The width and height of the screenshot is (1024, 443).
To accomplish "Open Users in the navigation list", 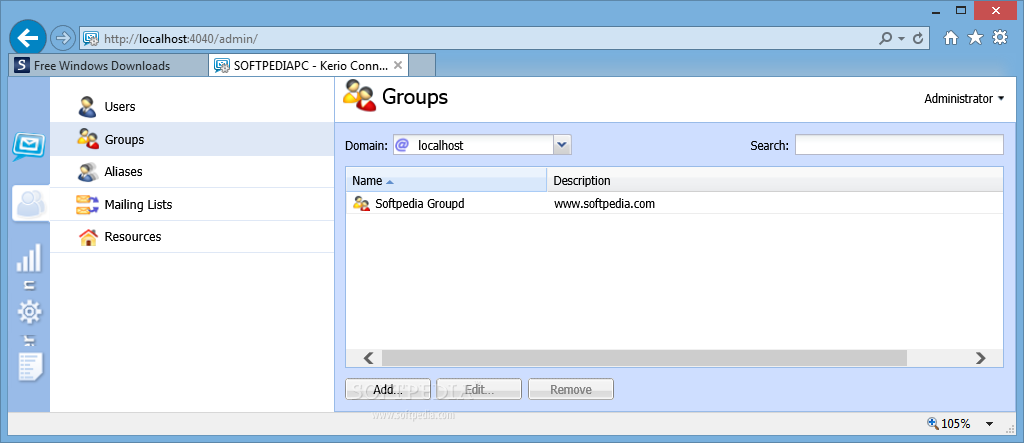I will click(192, 107).
